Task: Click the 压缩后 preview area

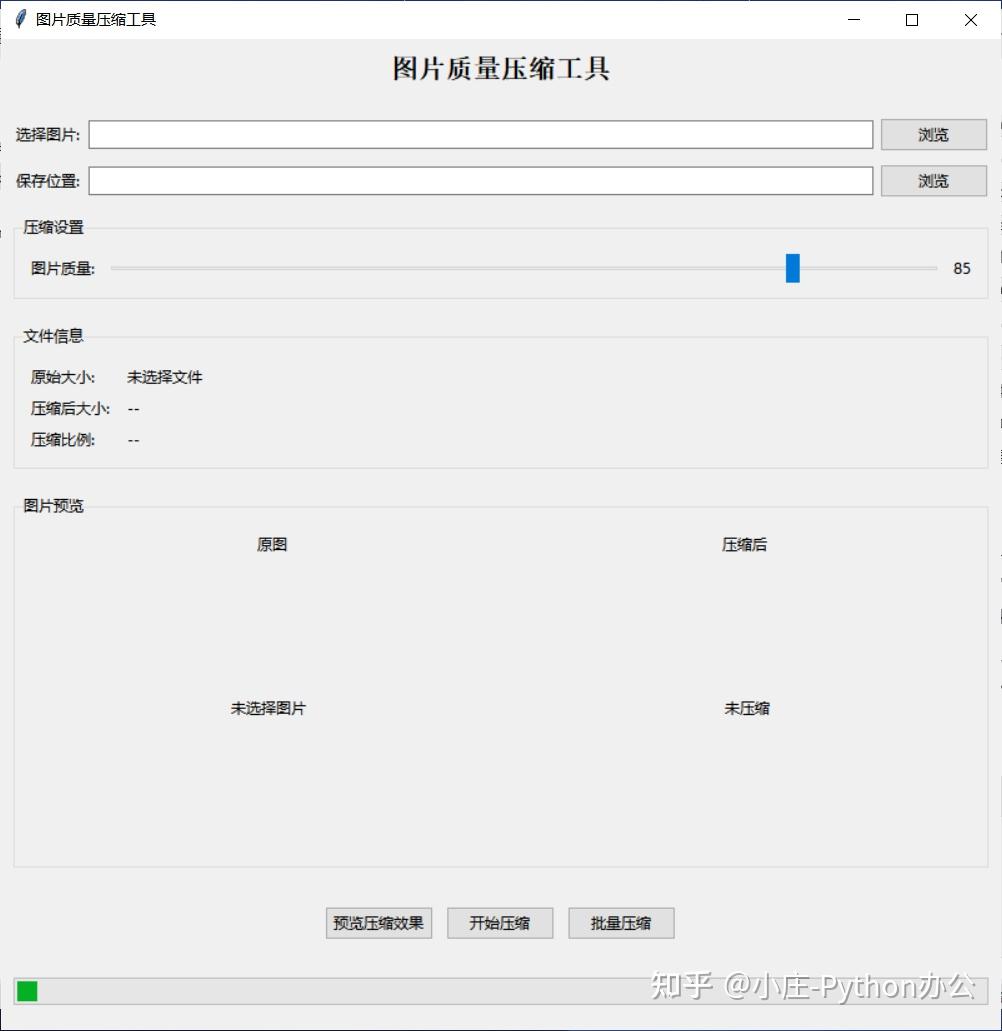Action: [744, 544]
